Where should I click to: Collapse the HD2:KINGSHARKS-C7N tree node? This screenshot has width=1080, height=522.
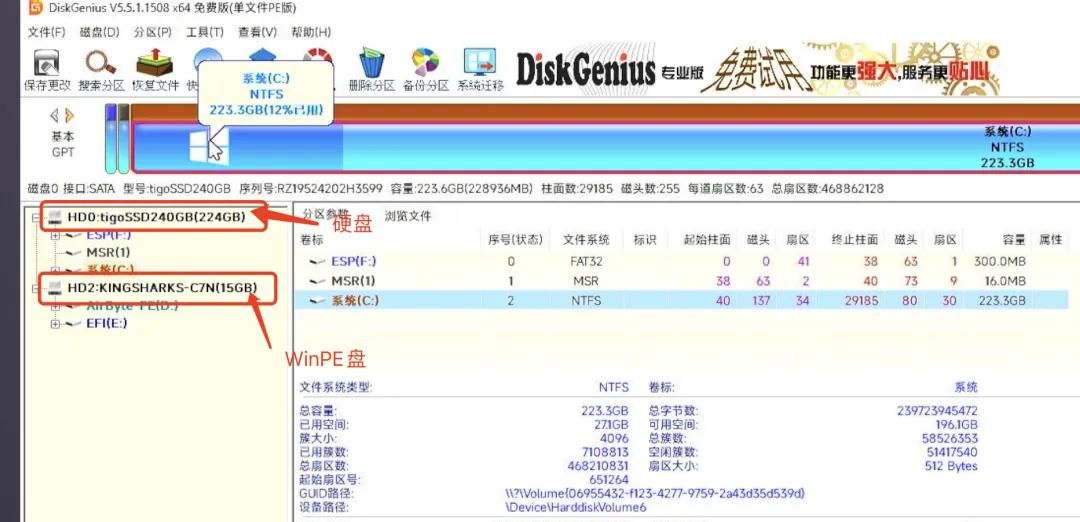tap(36, 289)
